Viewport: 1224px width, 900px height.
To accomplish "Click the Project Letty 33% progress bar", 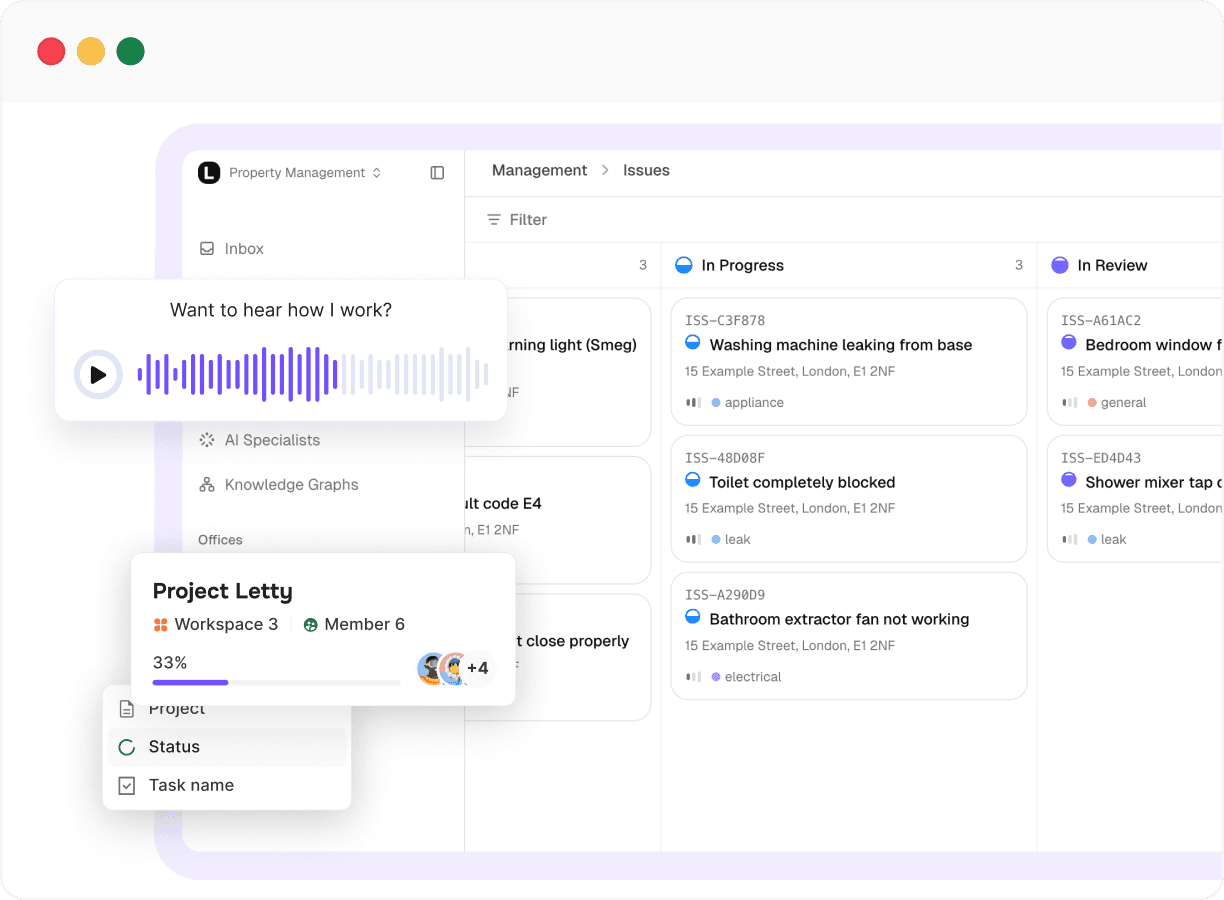I will pyautogui.click(x=276, y=683).
